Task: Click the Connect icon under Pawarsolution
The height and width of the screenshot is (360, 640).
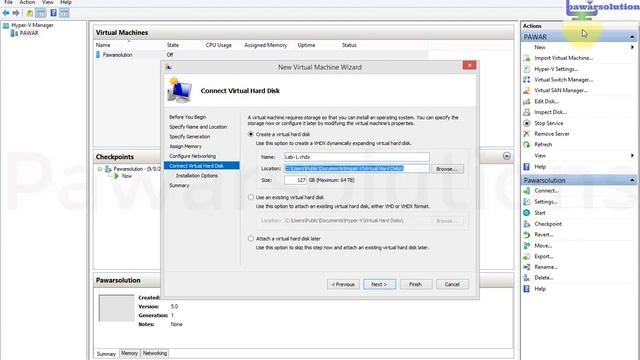Action: coord(527,191)
